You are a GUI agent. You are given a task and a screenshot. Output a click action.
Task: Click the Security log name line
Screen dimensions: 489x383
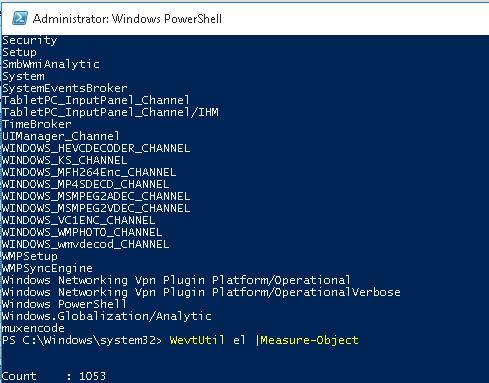[30, 40]
